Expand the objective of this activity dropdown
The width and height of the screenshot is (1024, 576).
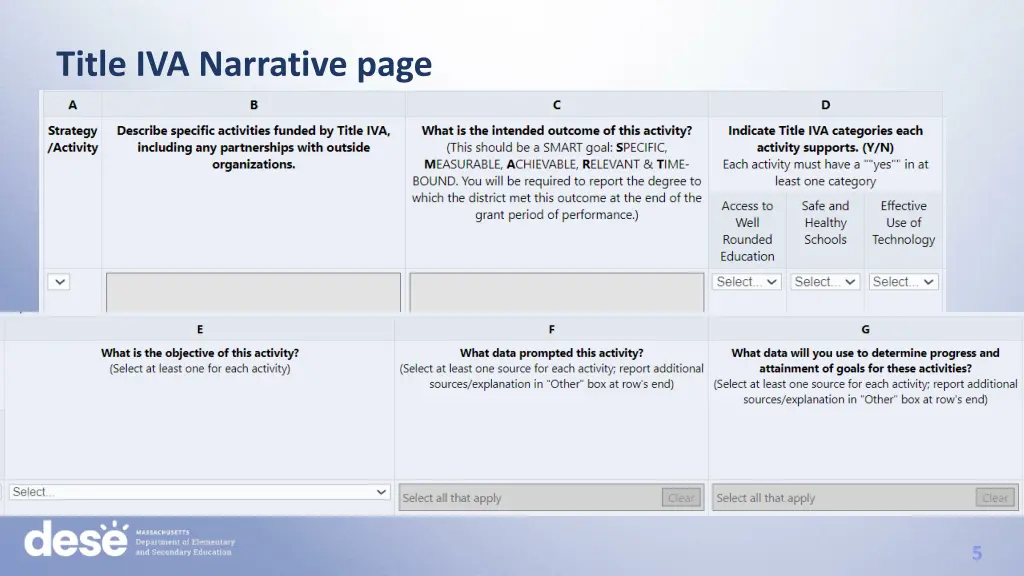(200, 492)
